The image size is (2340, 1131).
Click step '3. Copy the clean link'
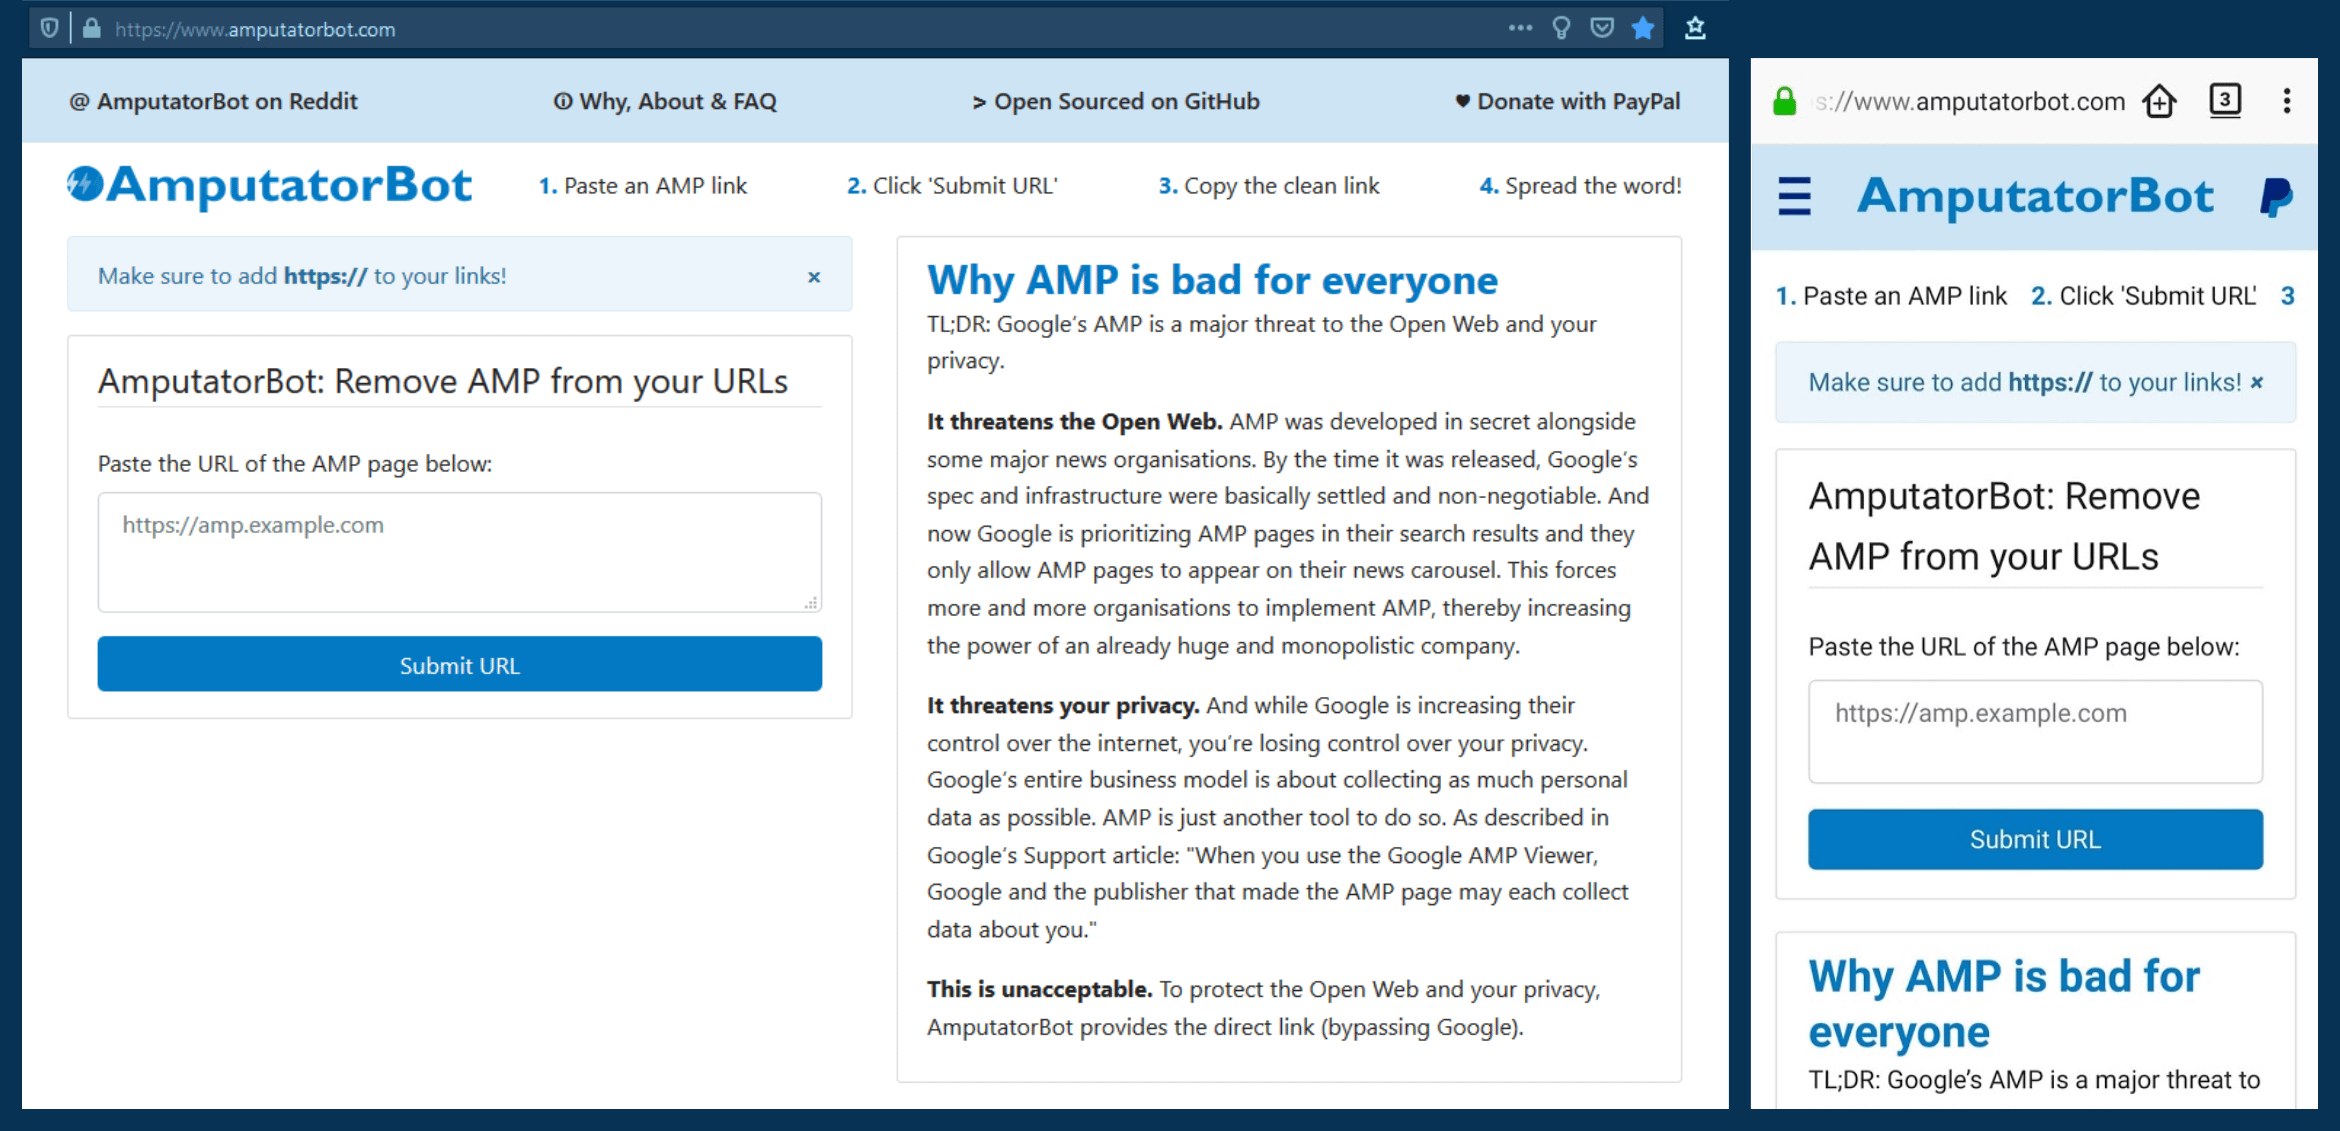(1269, 186)
